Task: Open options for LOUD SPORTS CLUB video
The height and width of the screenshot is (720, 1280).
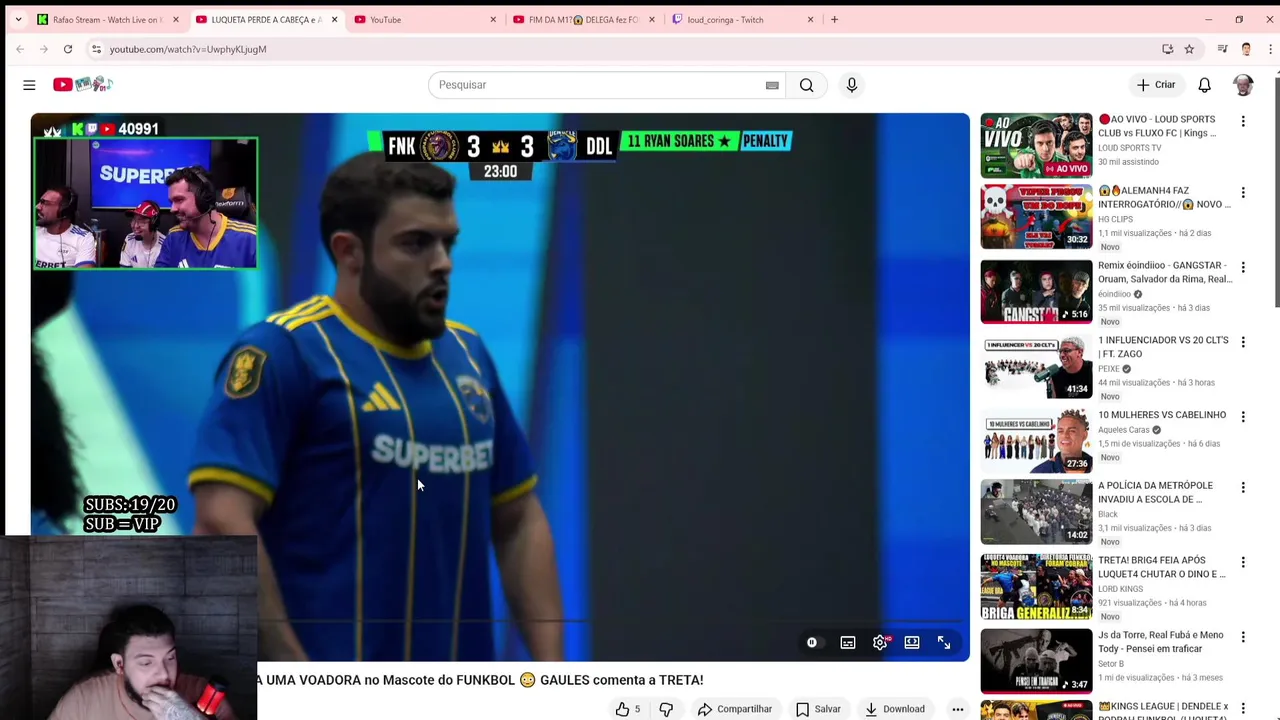Action: pyautogui.click(x=1243, y=121)
